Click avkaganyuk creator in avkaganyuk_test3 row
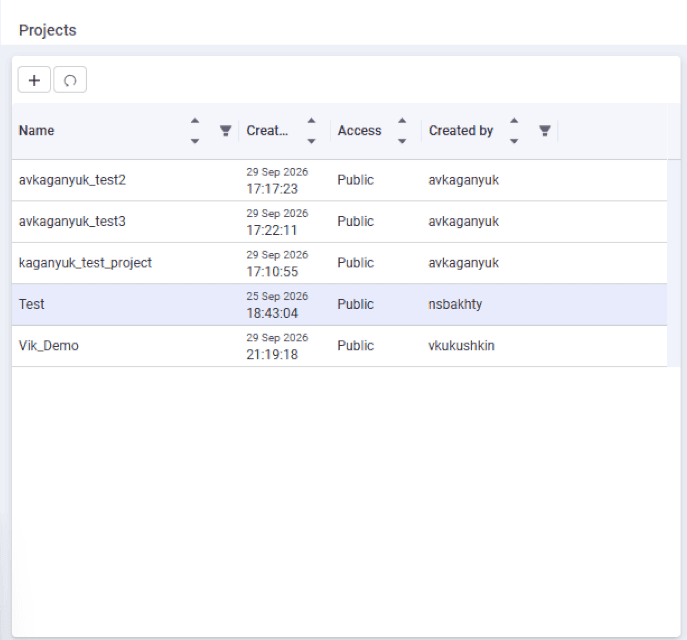Image resolution: width=687 pixels, height=640 pixels. point(464,222)
